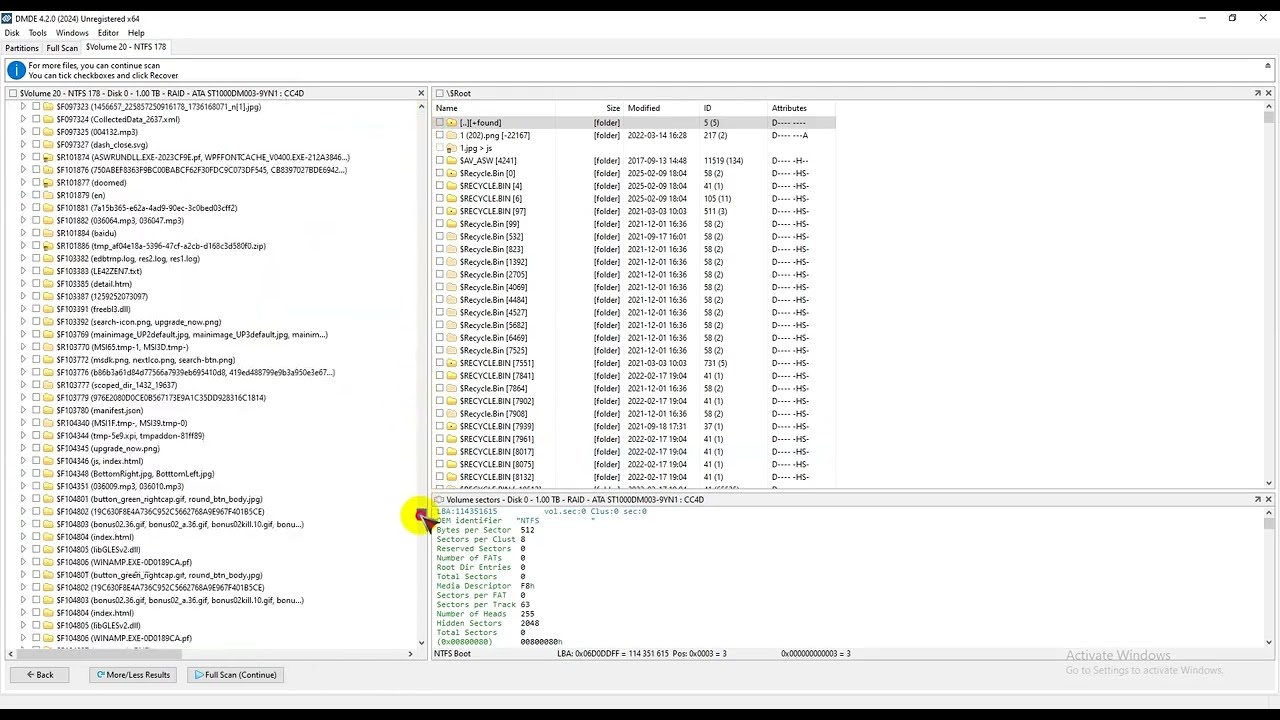Click the folder icon of $RECYCLE.BIN [7551]

(x=452, y=363)
